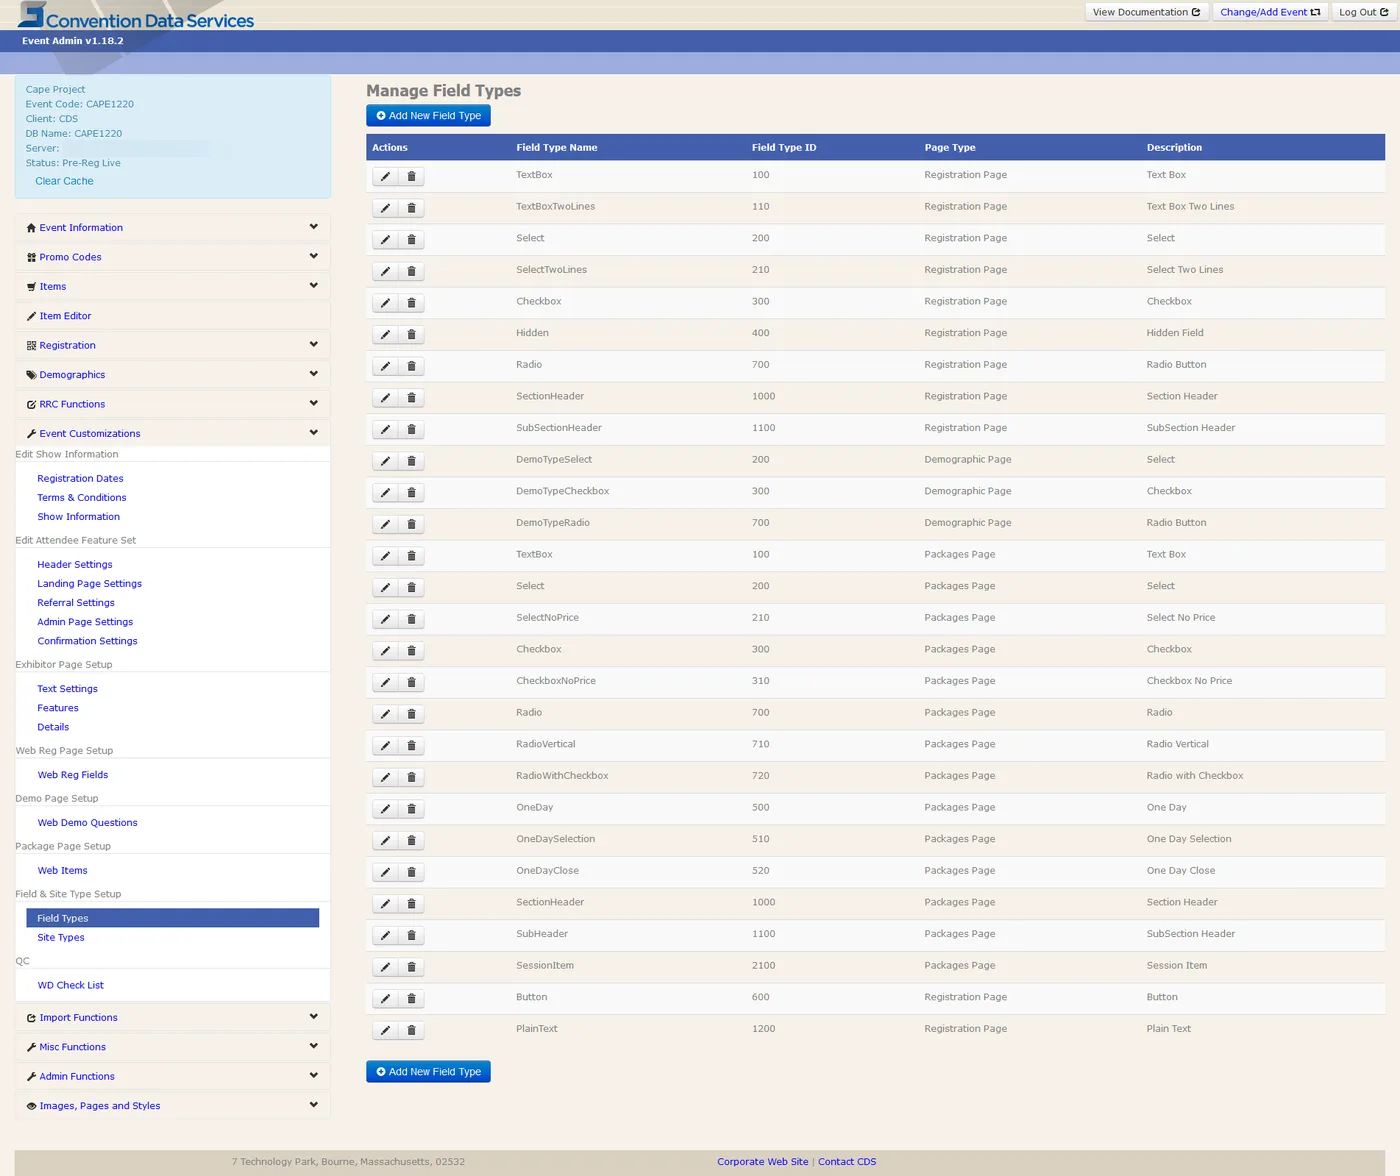Click the Clear Cache link
The width and height of the screenshot is (1400, 1176).
click(64, 181)
